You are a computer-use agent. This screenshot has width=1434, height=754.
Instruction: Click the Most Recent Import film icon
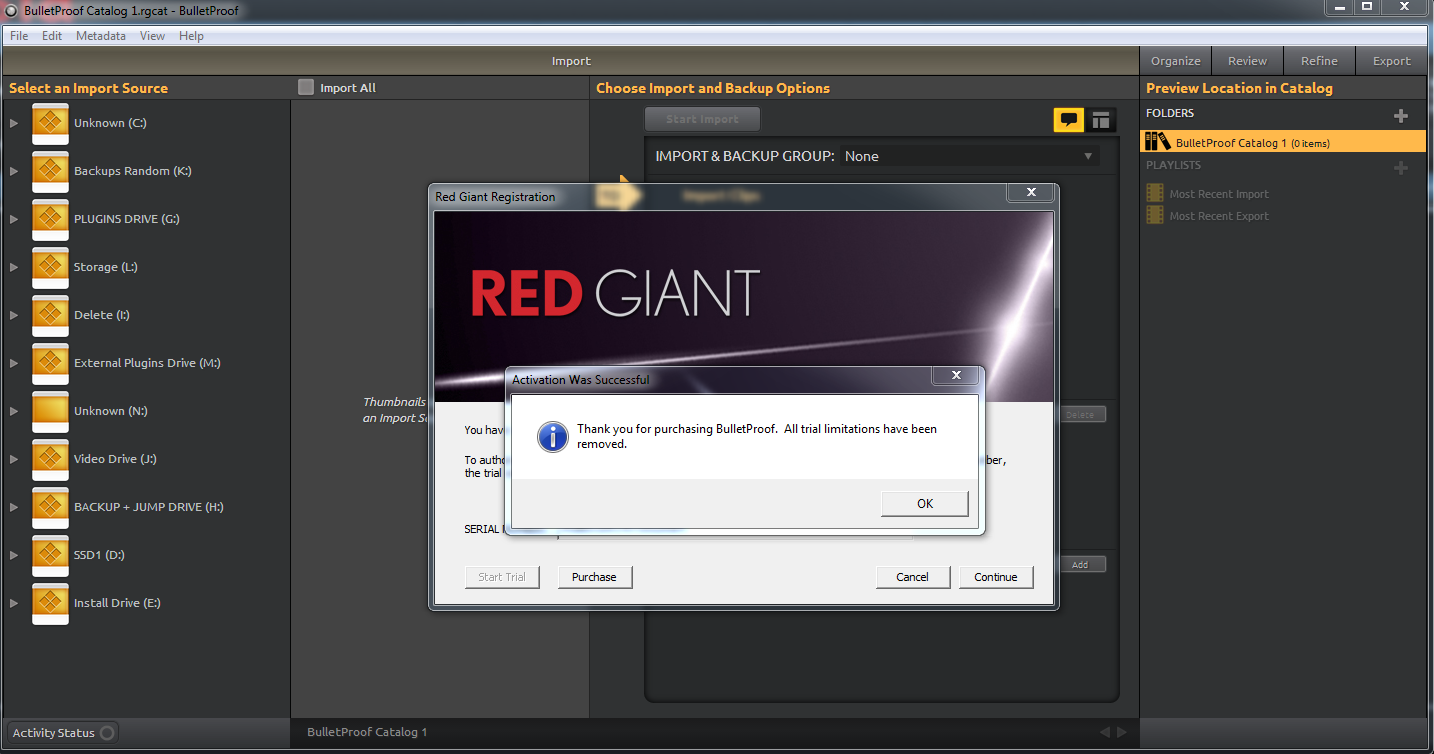click(1155, 194)
